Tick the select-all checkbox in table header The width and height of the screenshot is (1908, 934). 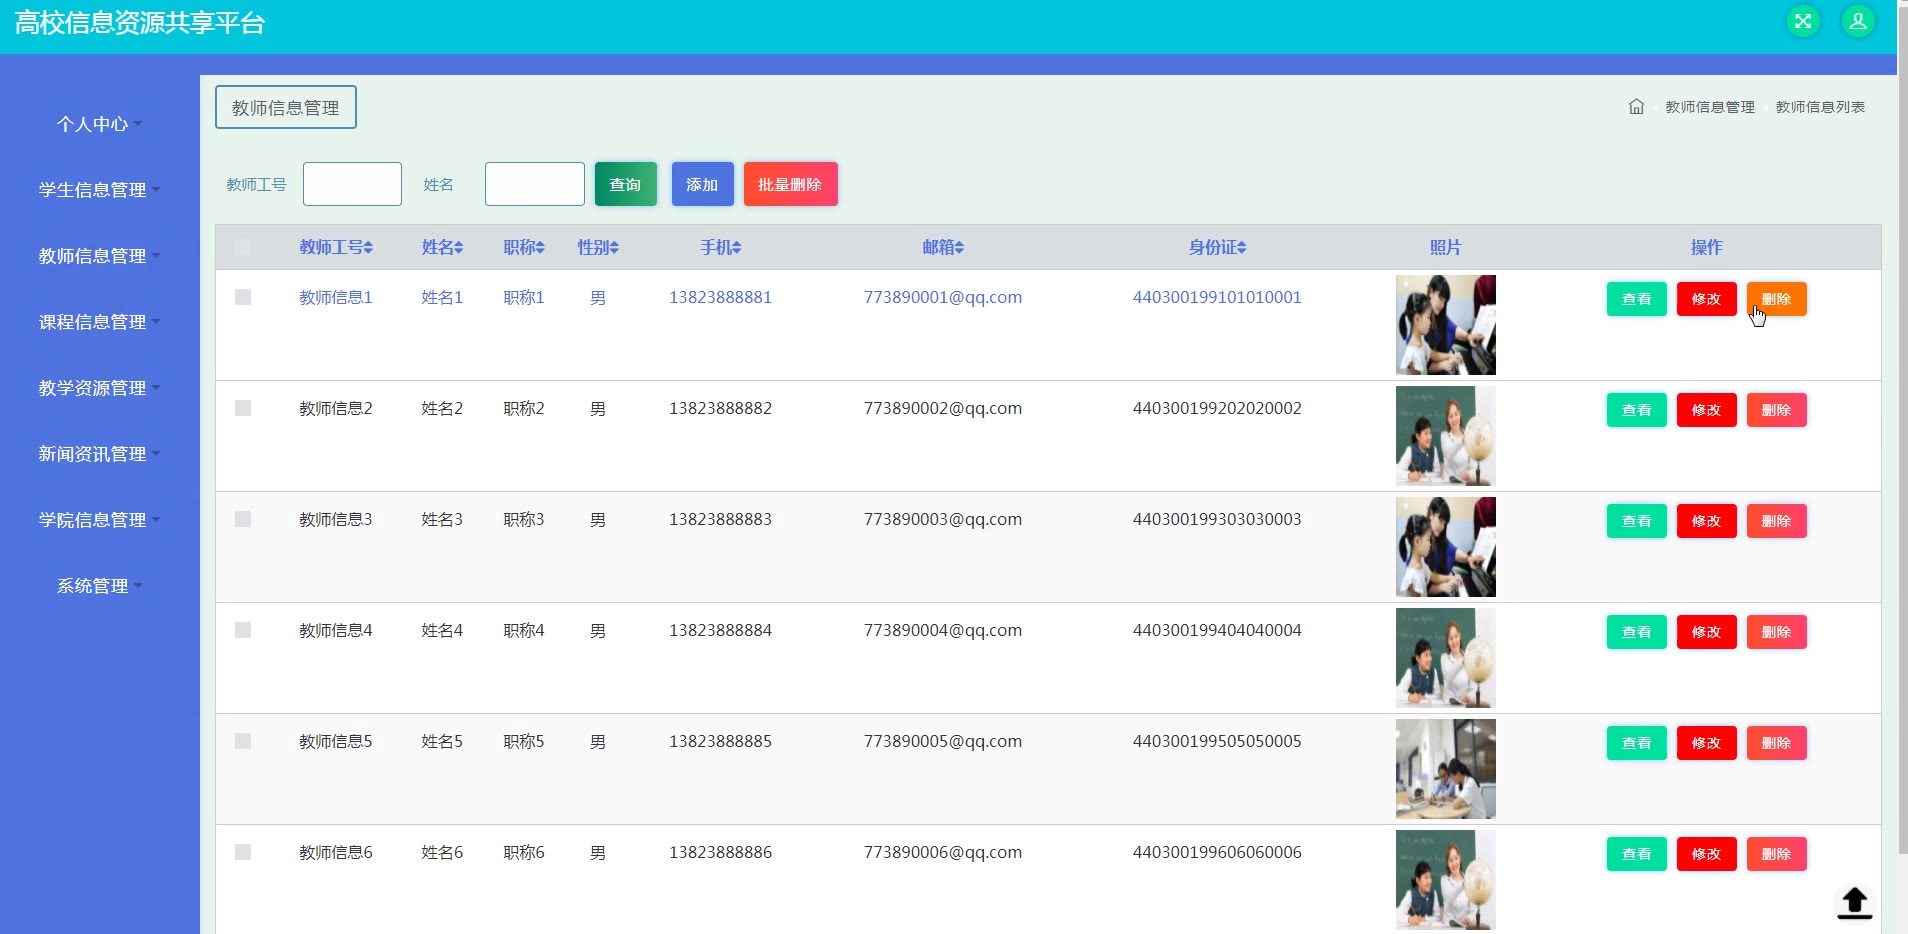tap(243, 248)
